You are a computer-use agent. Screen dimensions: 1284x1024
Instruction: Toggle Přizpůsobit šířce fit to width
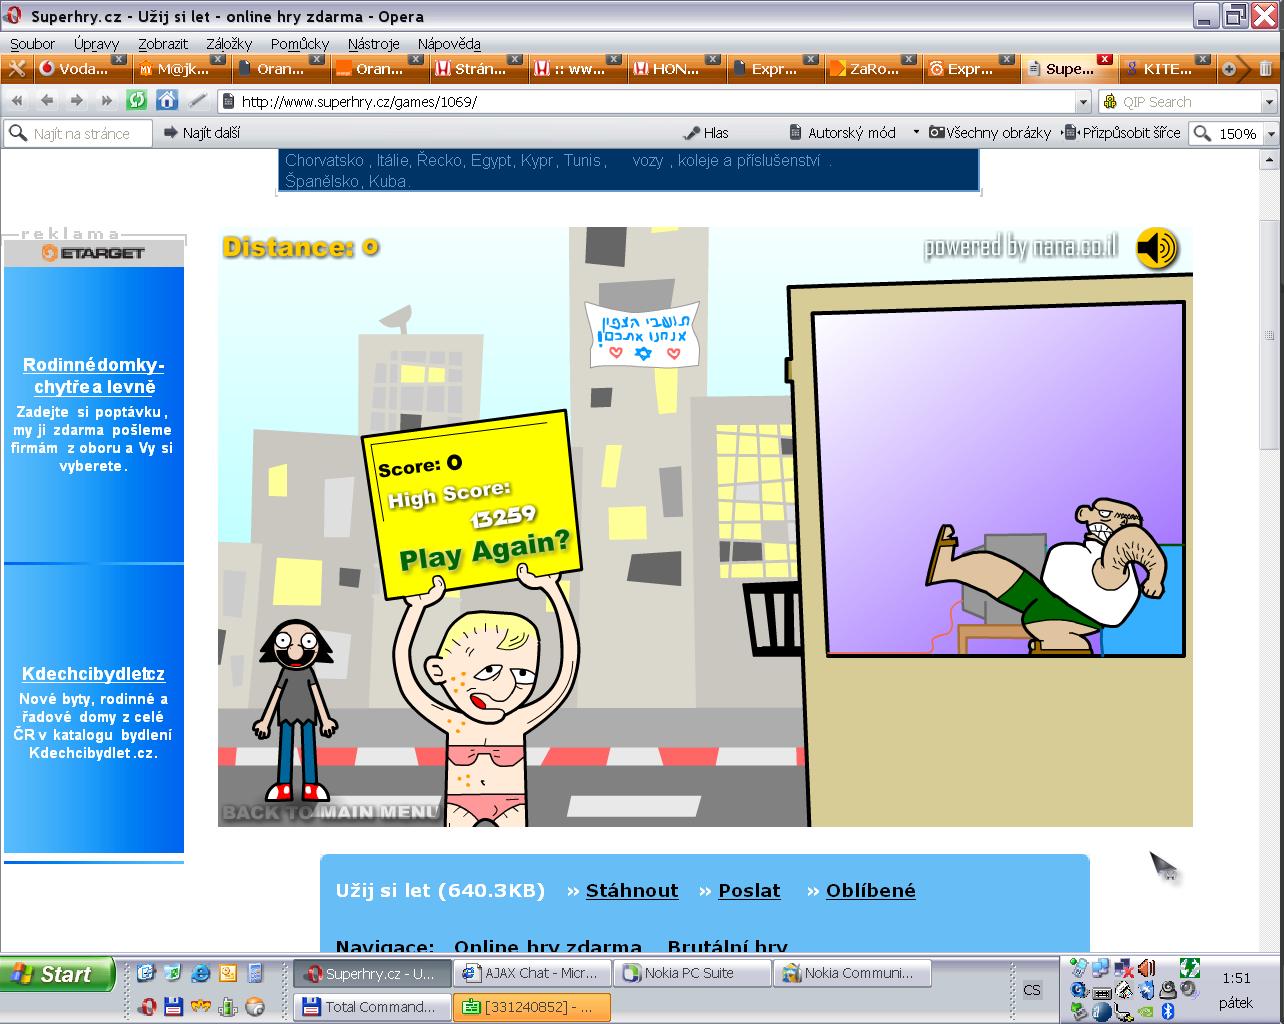coord(1121,133)
